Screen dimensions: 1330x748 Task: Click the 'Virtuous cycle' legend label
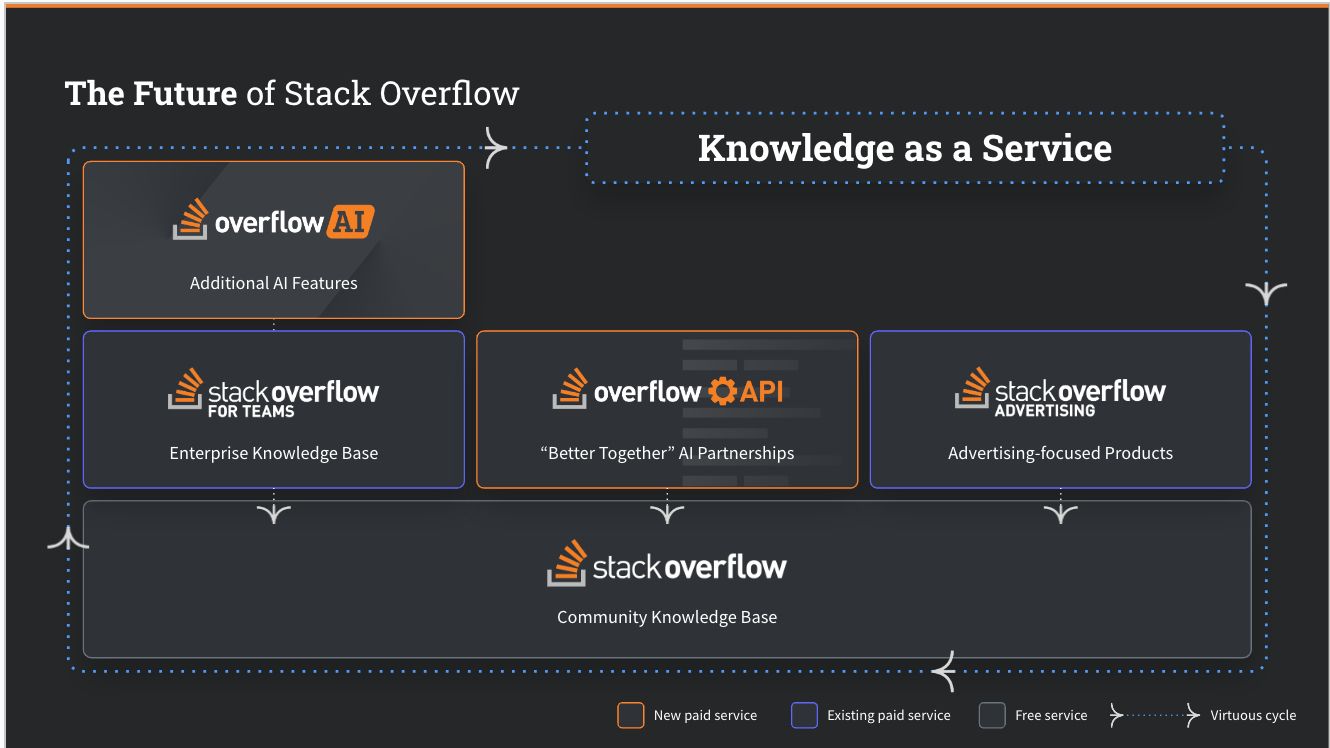1253,715
